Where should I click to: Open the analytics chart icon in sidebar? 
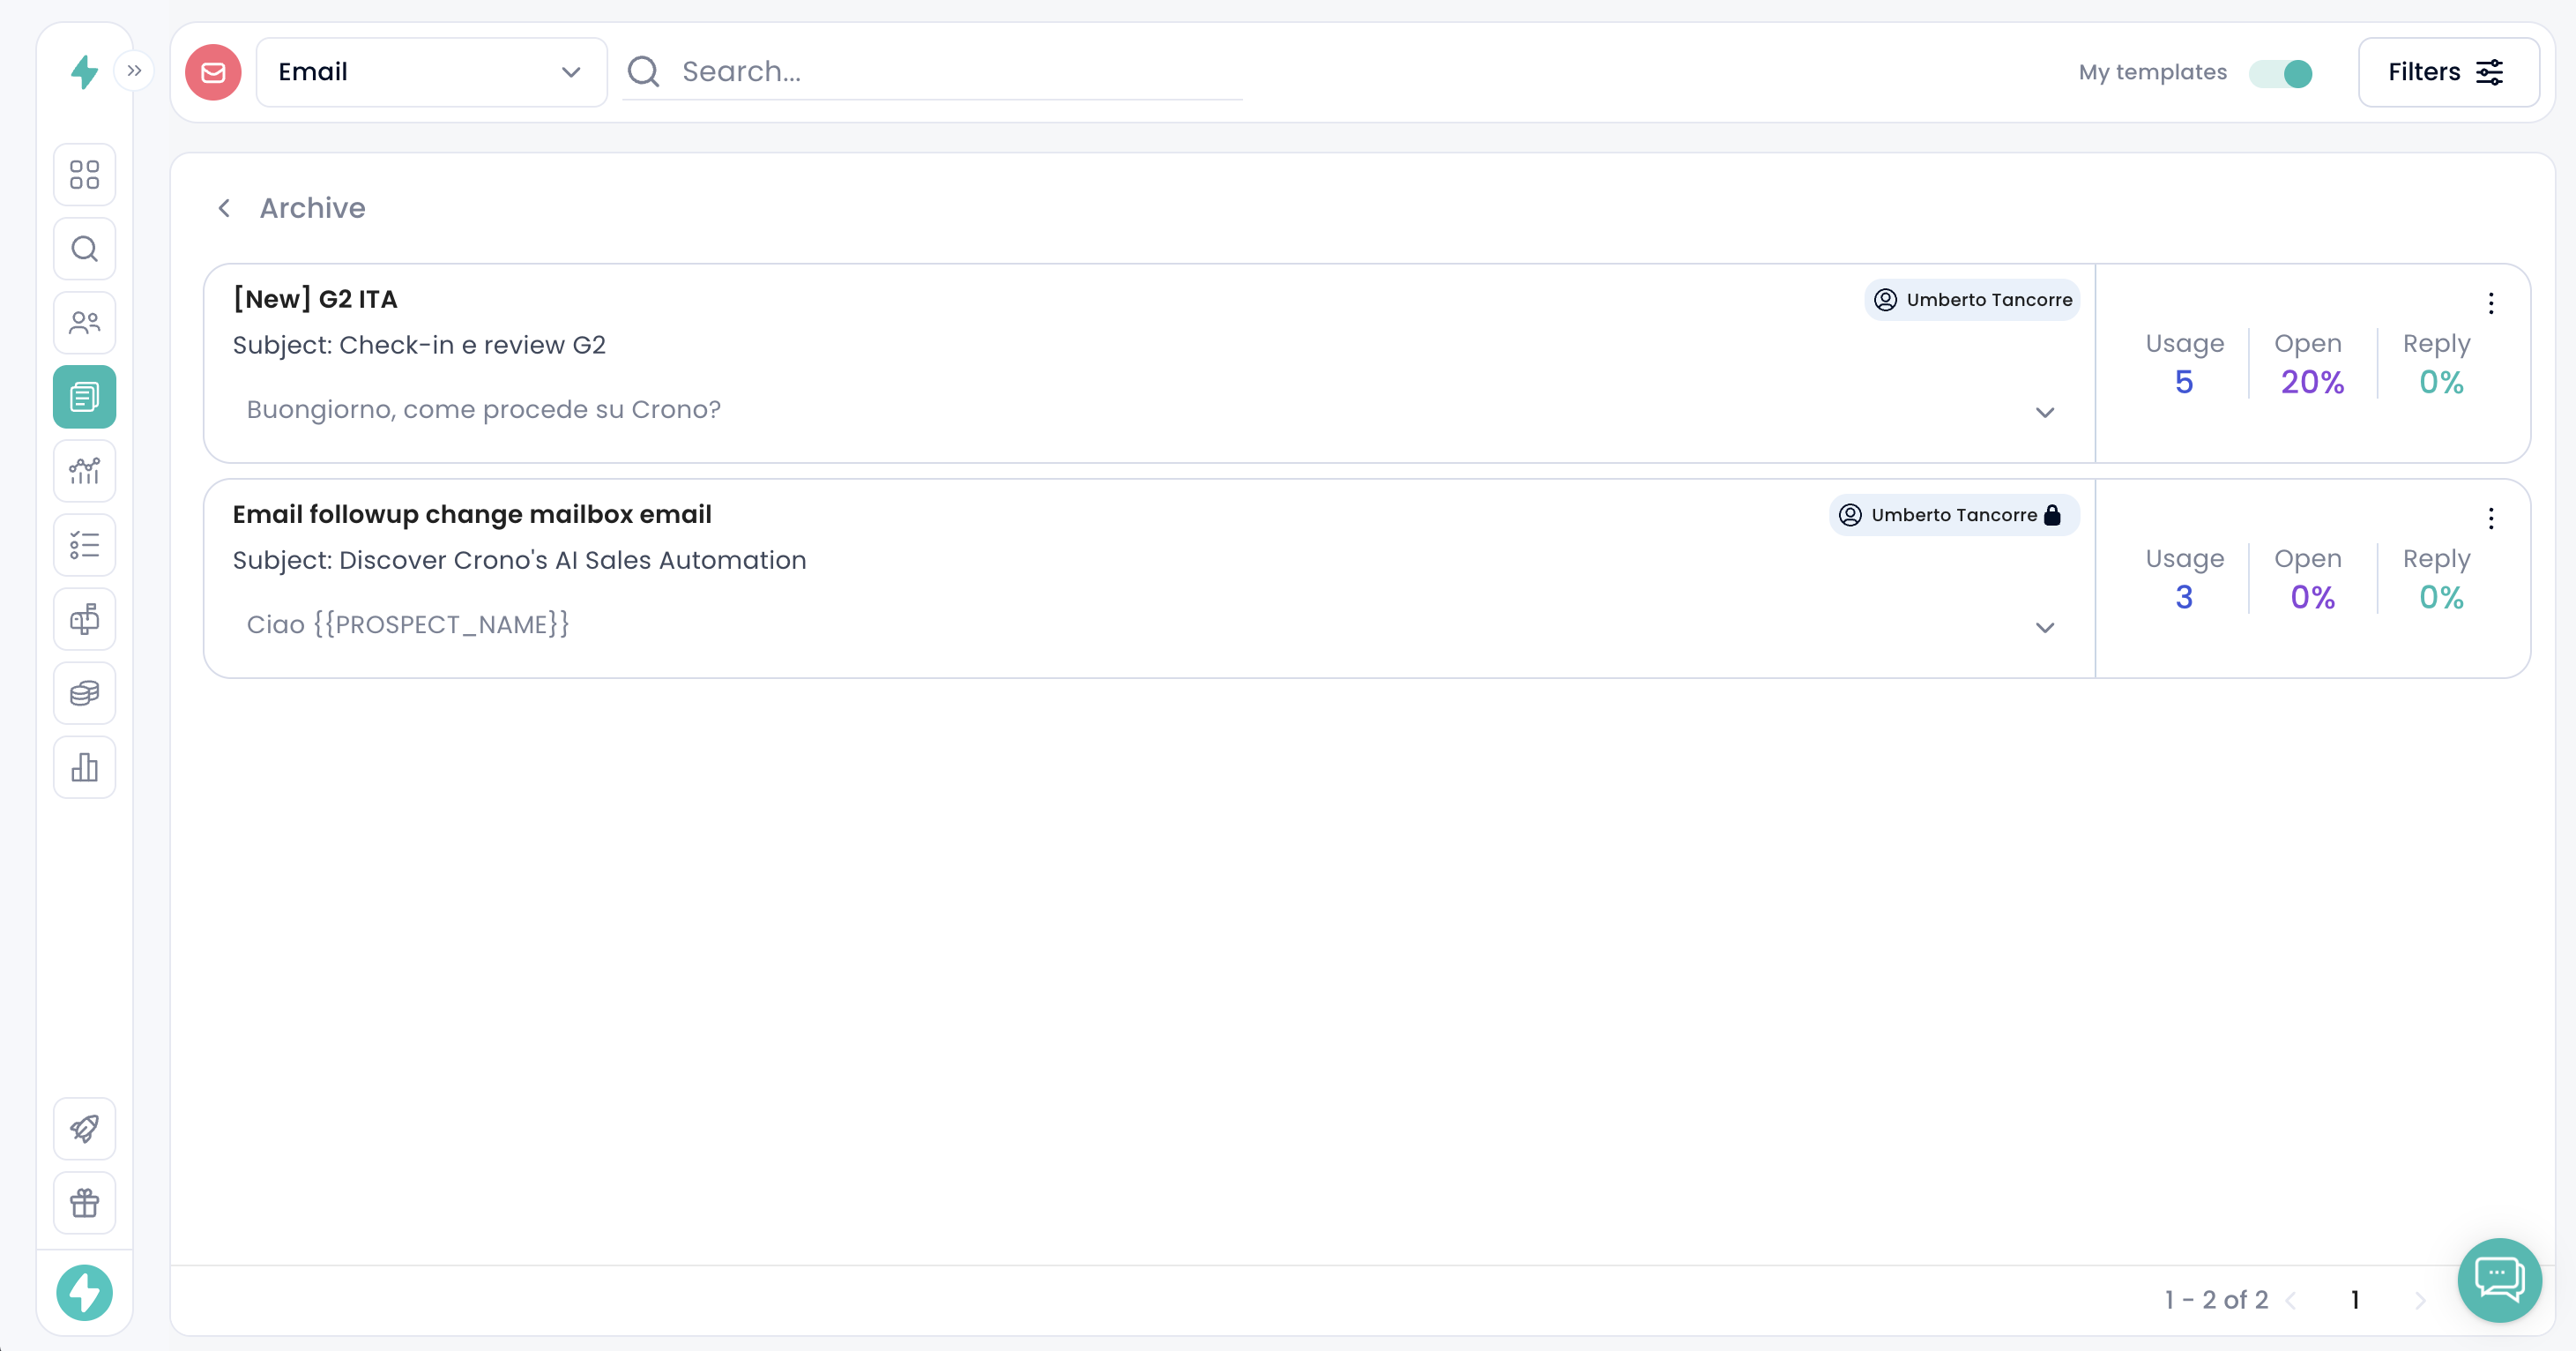84,471
